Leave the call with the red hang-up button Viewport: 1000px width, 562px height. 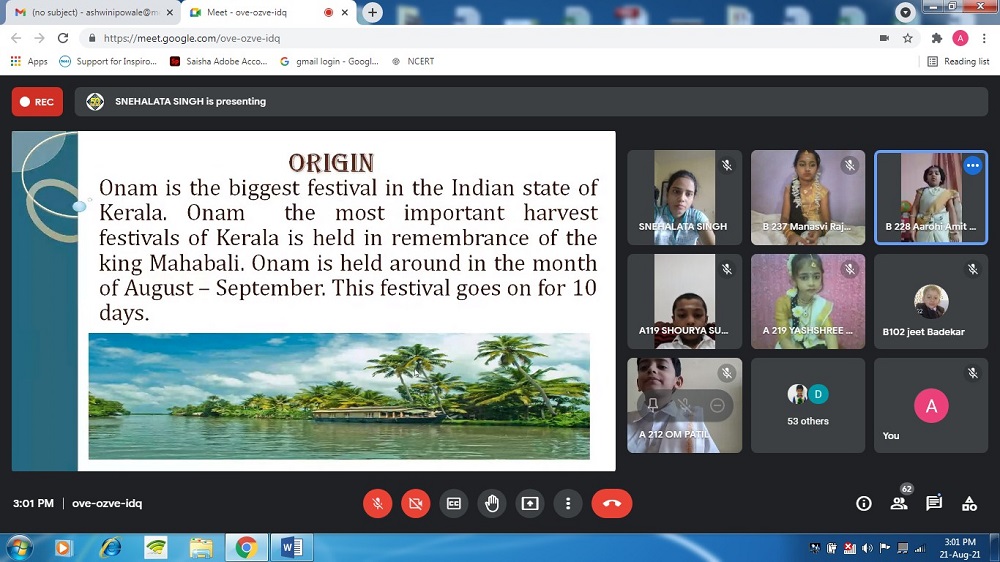(x=611, y=504)
